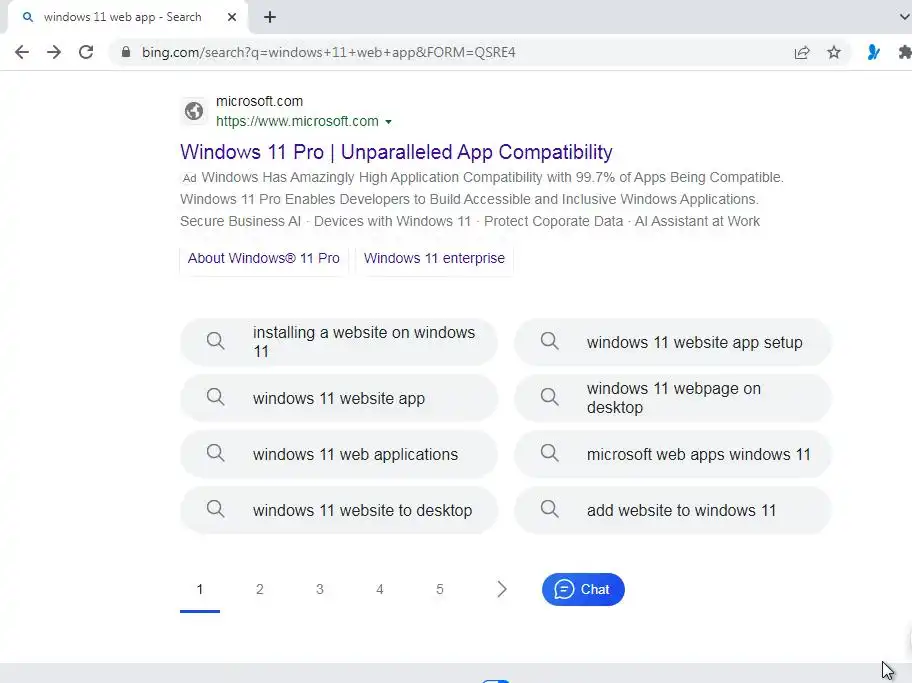The height and width of the screenshot is (683, 912).
Task: Bookmark this page with the star
Action: click(x=834, y=52)
